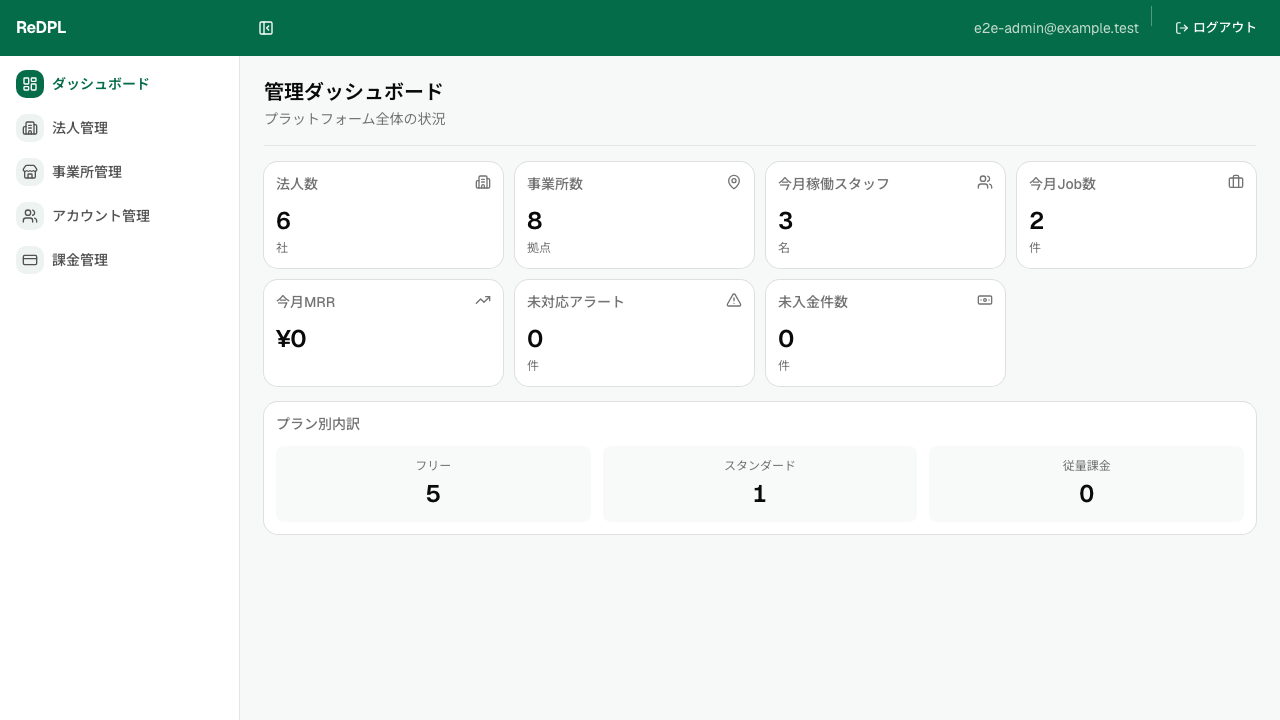
Task: Click the people icon on 今月稼働スタッフ card
Action: [985, 182]
